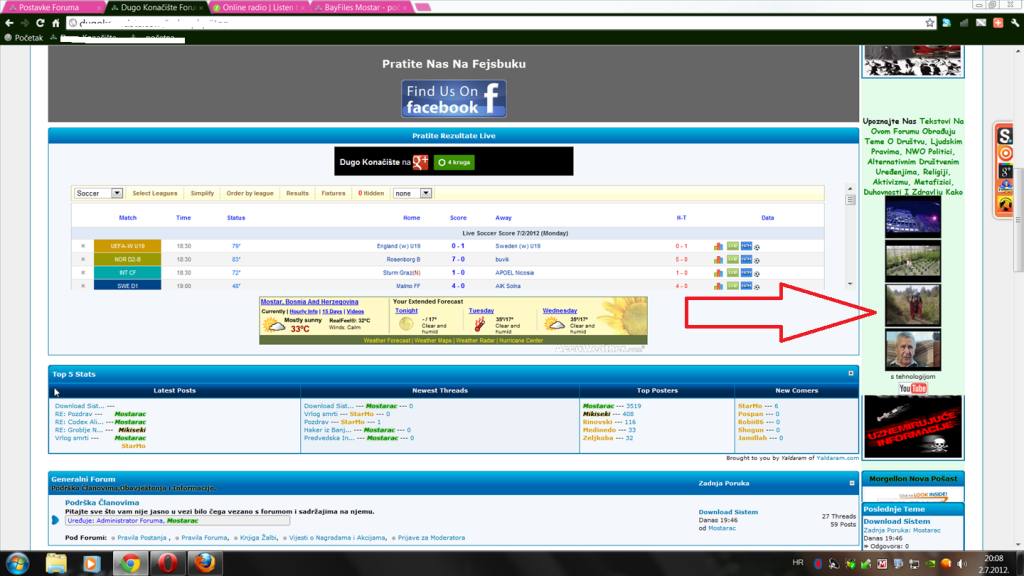Open the browser wrench settings menu
1024x576 pixels.
click(1015, 23)
